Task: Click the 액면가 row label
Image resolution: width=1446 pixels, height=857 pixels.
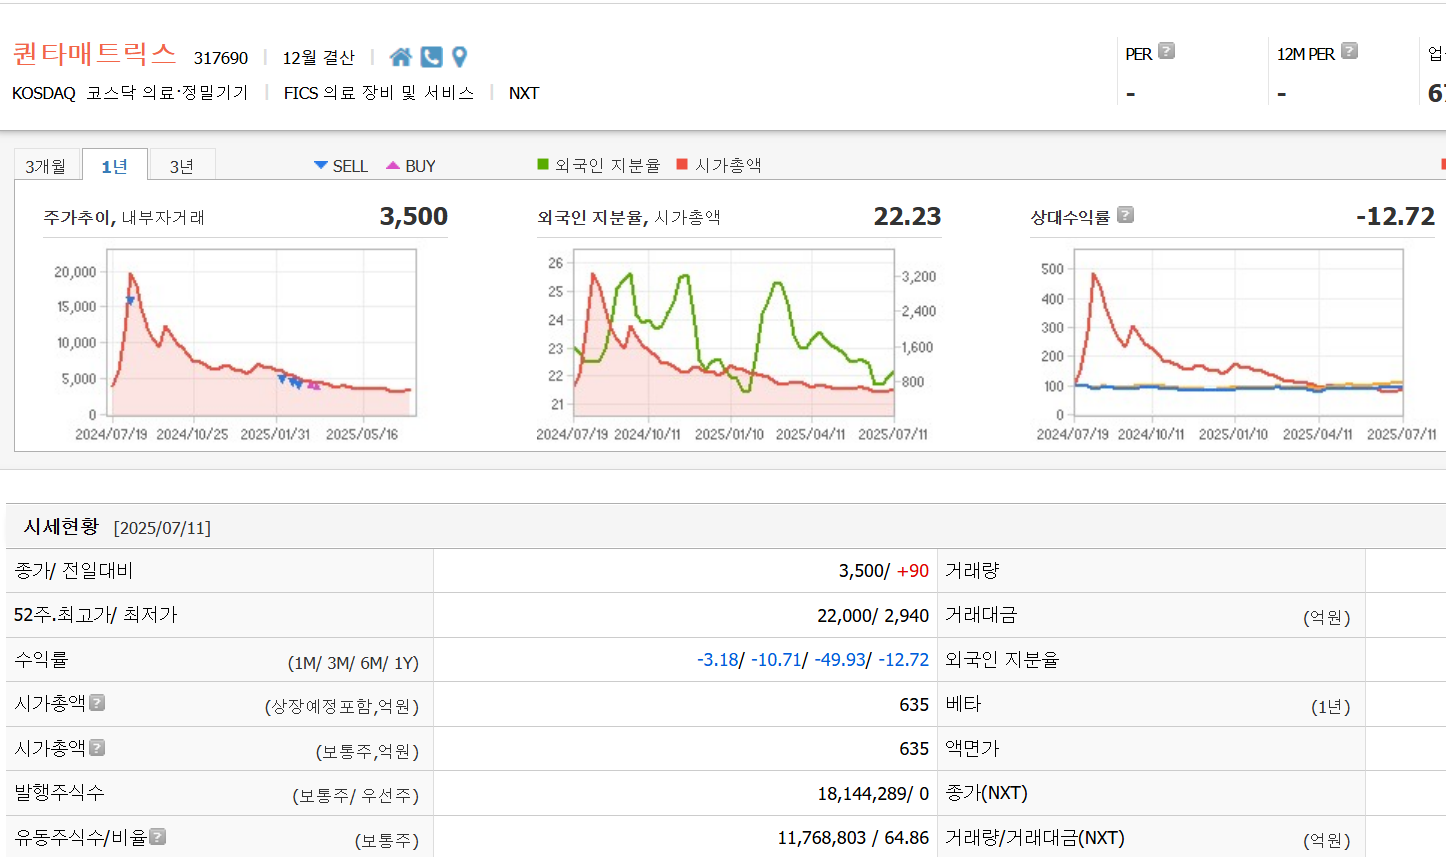Action: (x=972, y=748)
